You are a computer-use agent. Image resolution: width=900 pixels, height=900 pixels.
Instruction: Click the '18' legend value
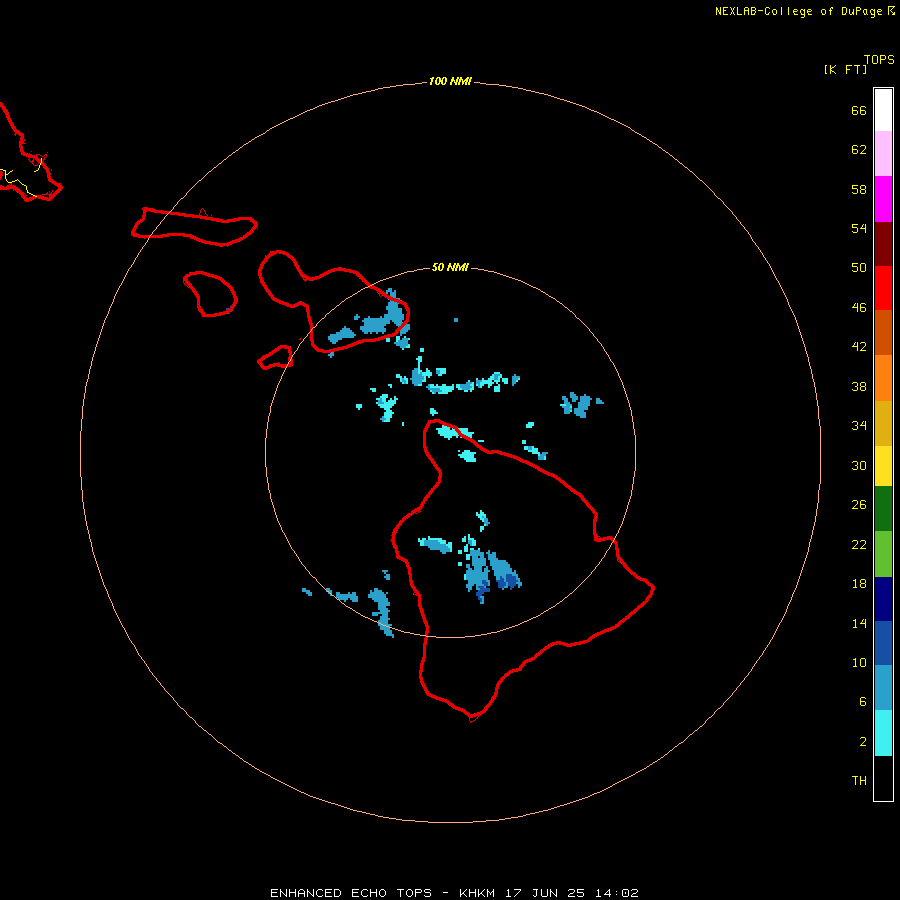click(x=859, y=584)
